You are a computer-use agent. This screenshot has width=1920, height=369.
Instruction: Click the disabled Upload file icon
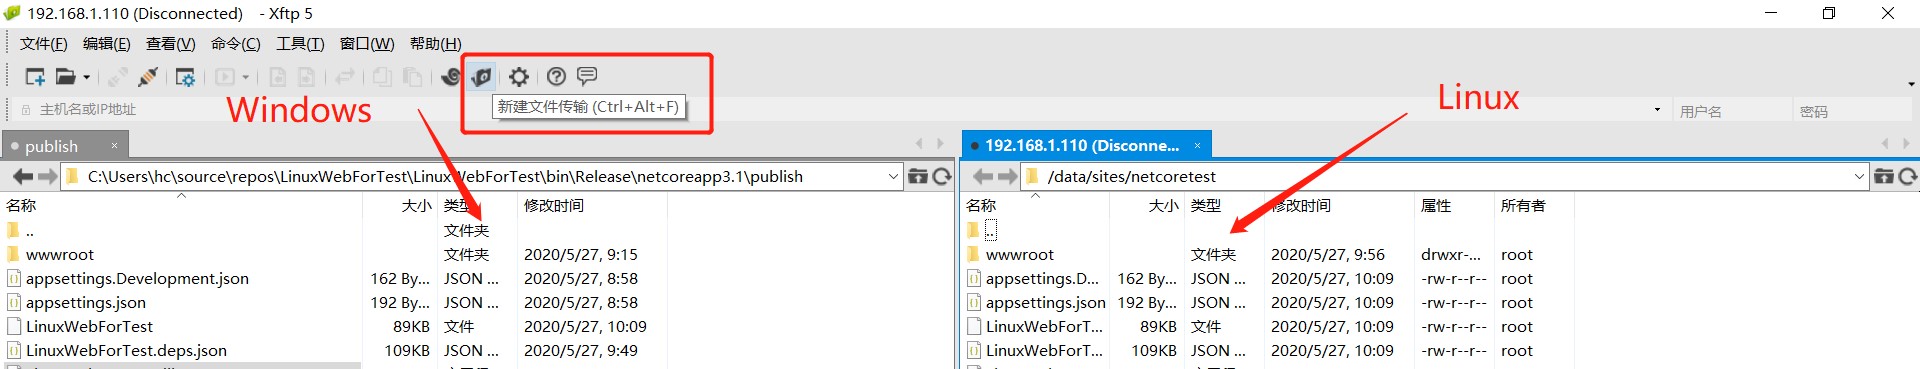click(x=307, y=77)
